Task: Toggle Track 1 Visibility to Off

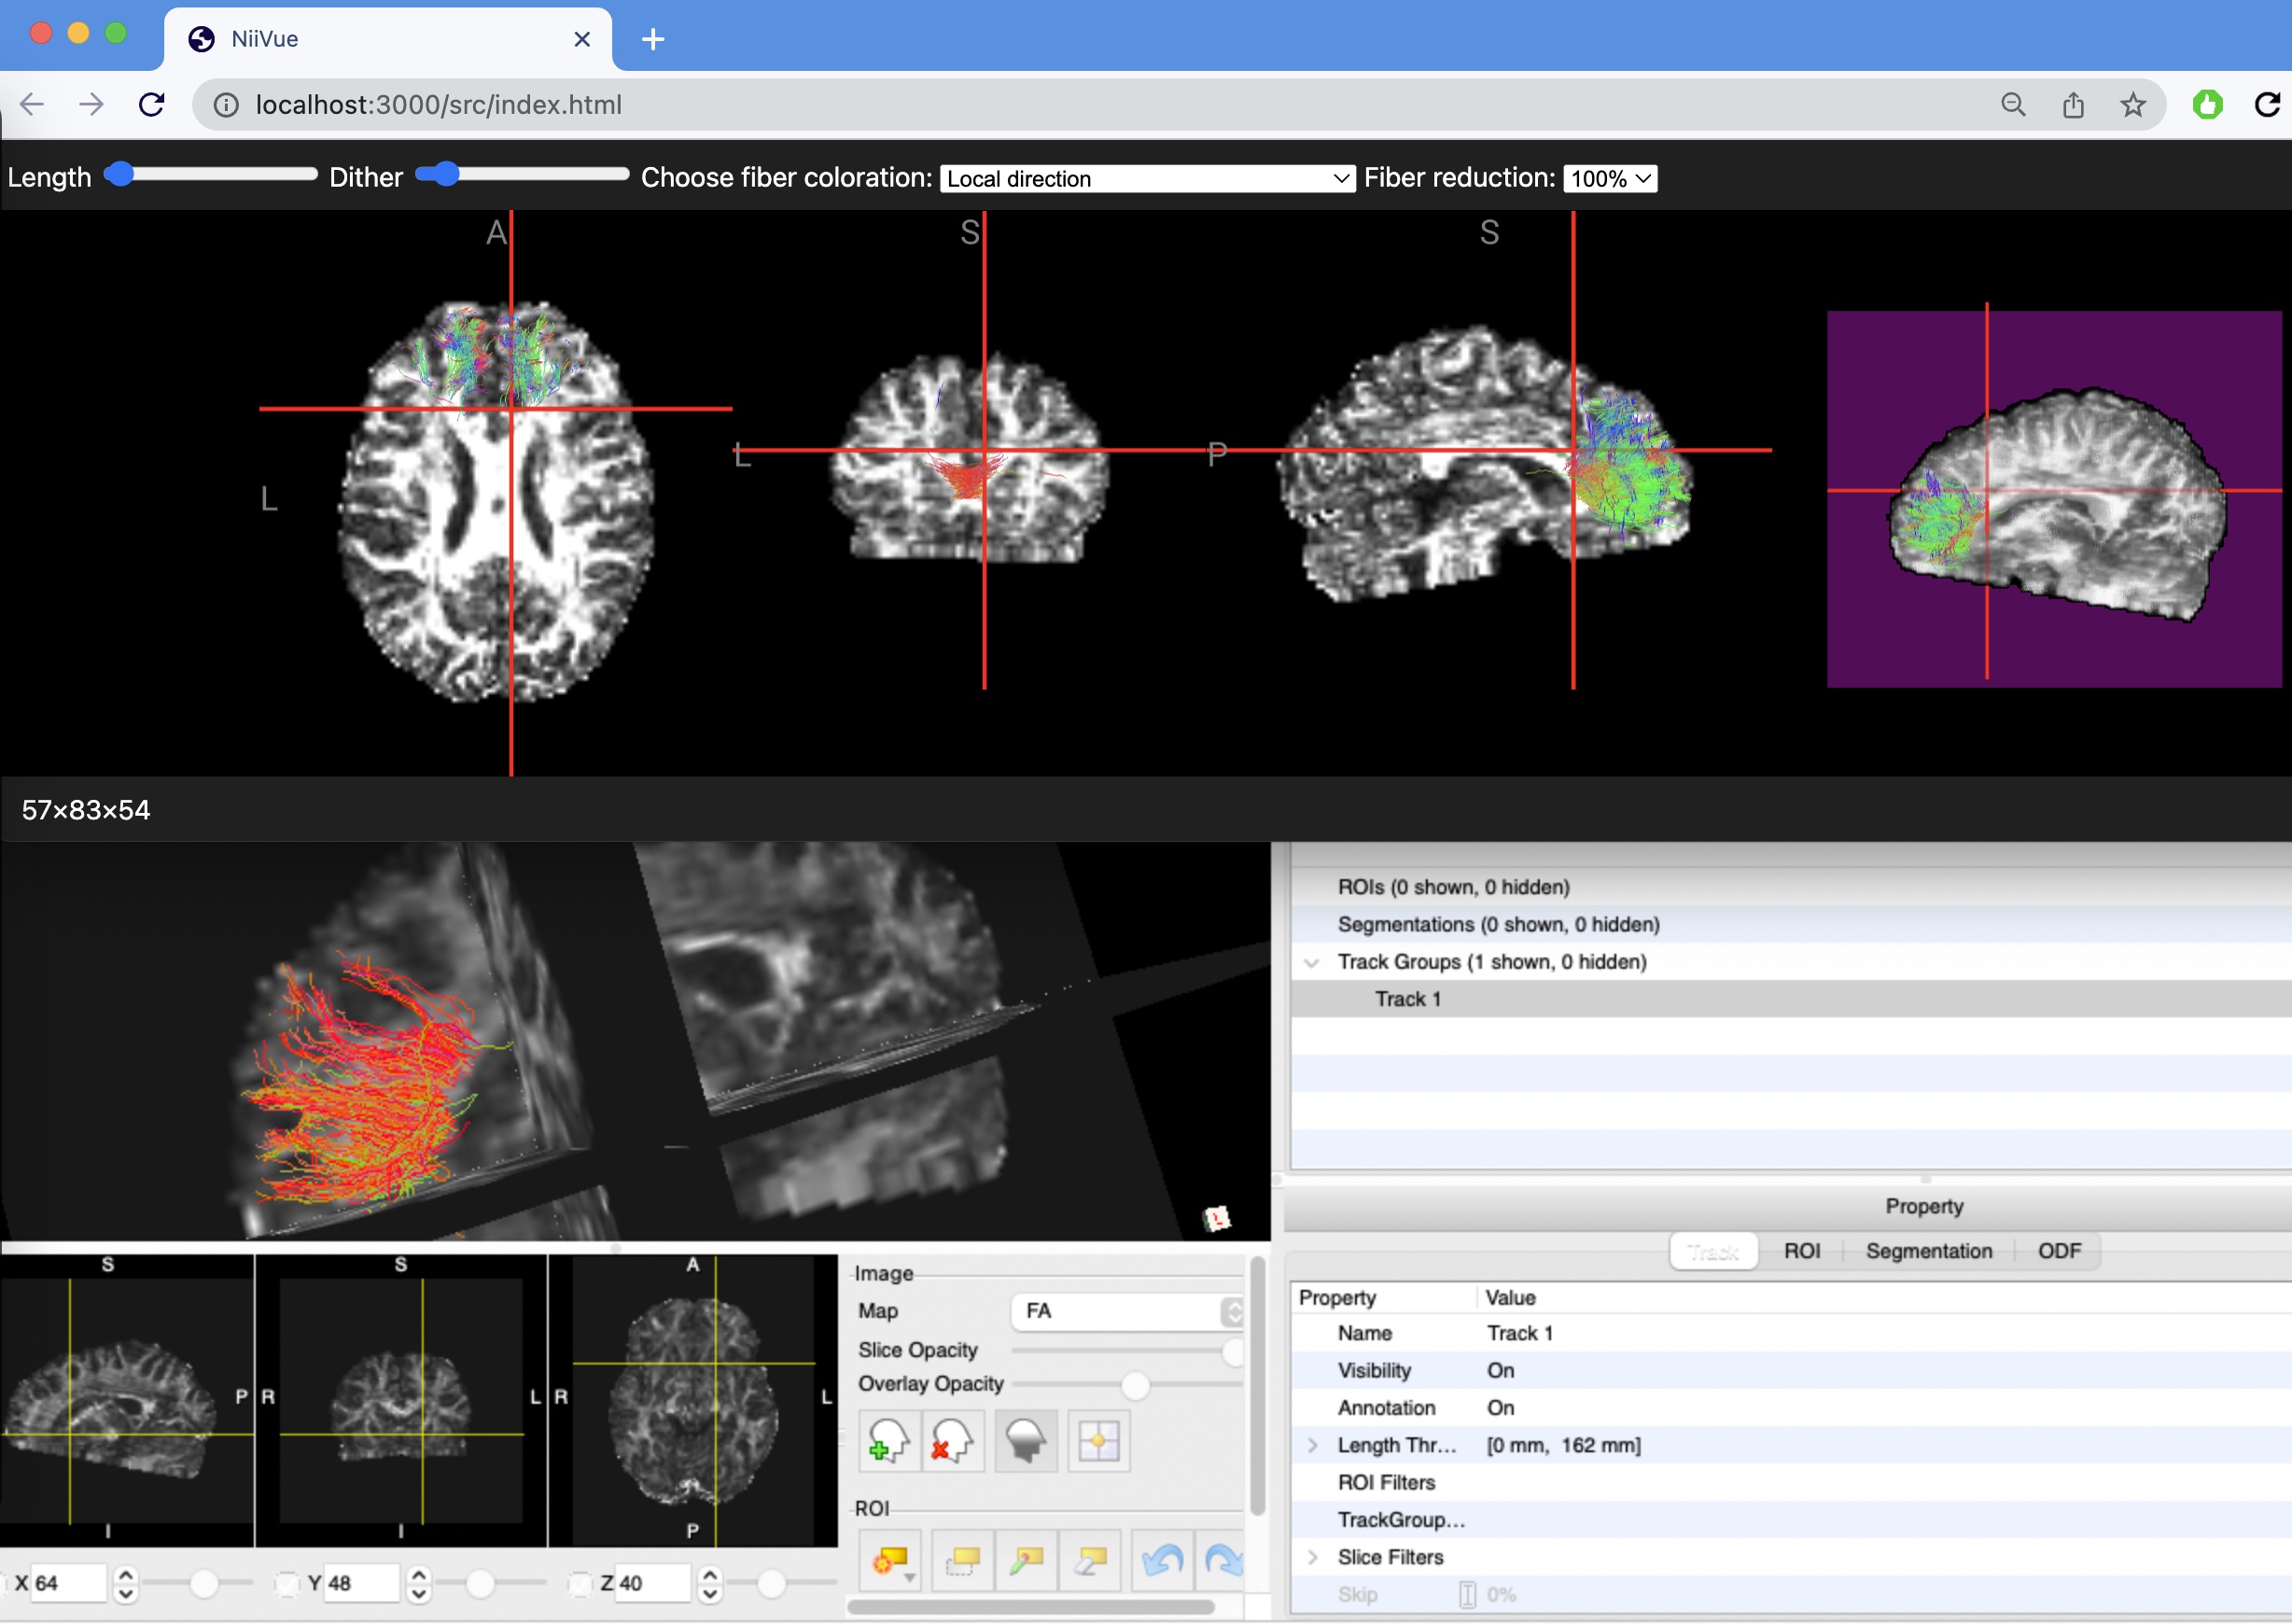Action: click(1500, 1370)
